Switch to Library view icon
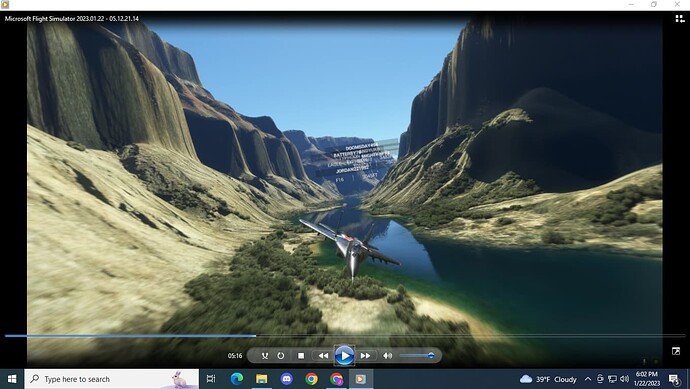Image resolution: width=690 pixels, height=389 pixels. coord(680,18)
